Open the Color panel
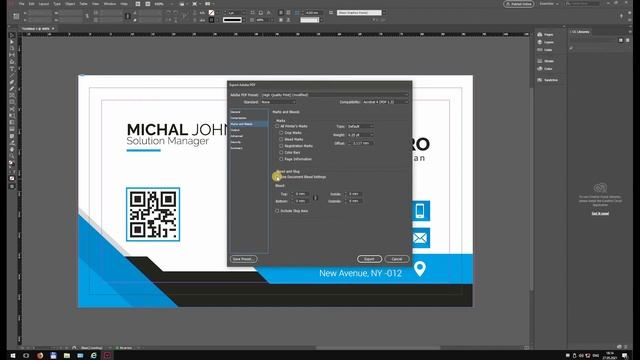The image size is (640, 360). point(545,69)
